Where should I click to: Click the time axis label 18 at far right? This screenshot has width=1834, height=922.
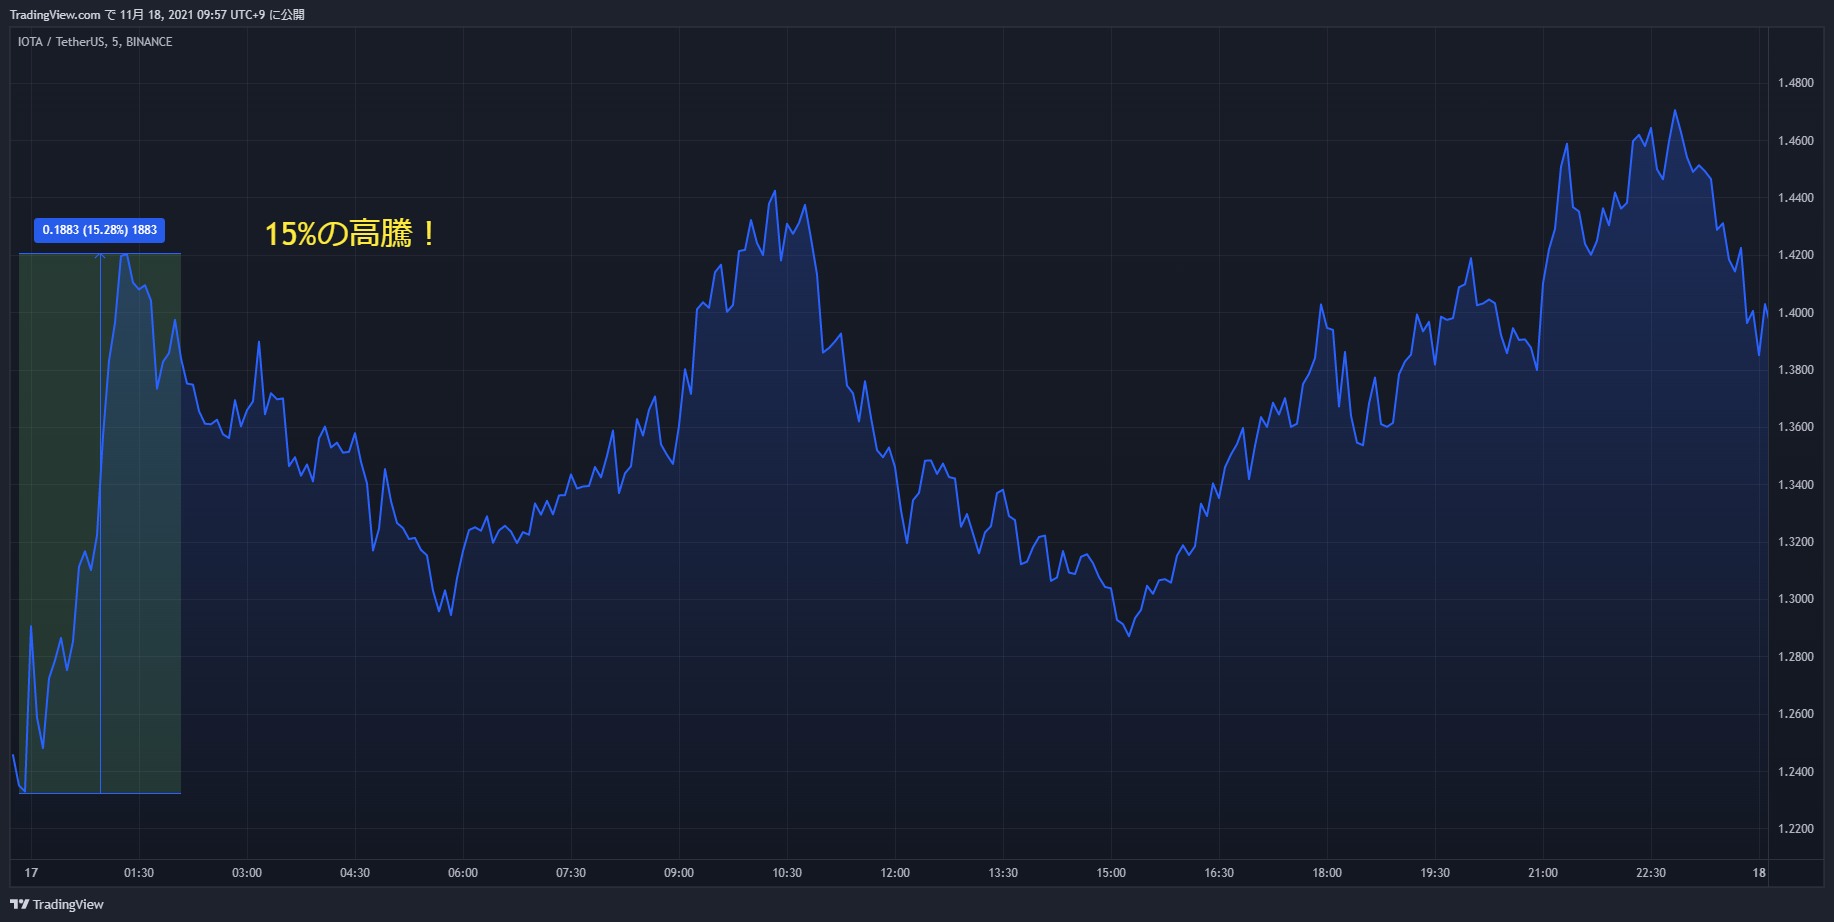[1759, 873]
